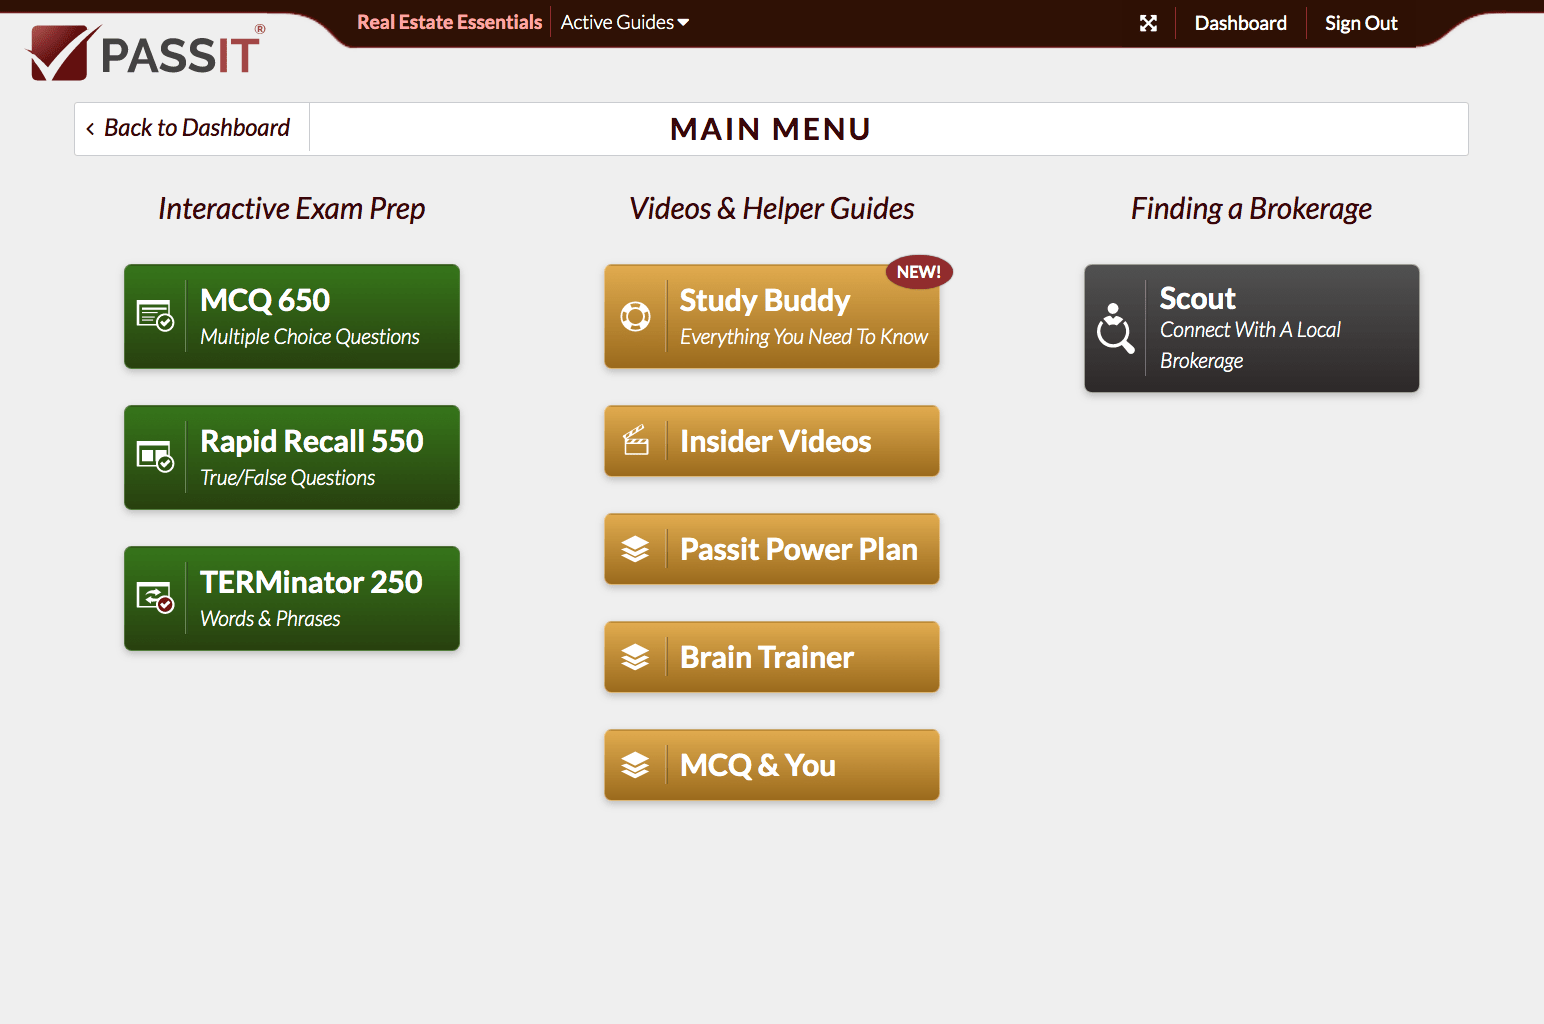The image size is (1544, 1024).
Task: Go to Dashboard from the top bar
Action: pos(1240,23)
